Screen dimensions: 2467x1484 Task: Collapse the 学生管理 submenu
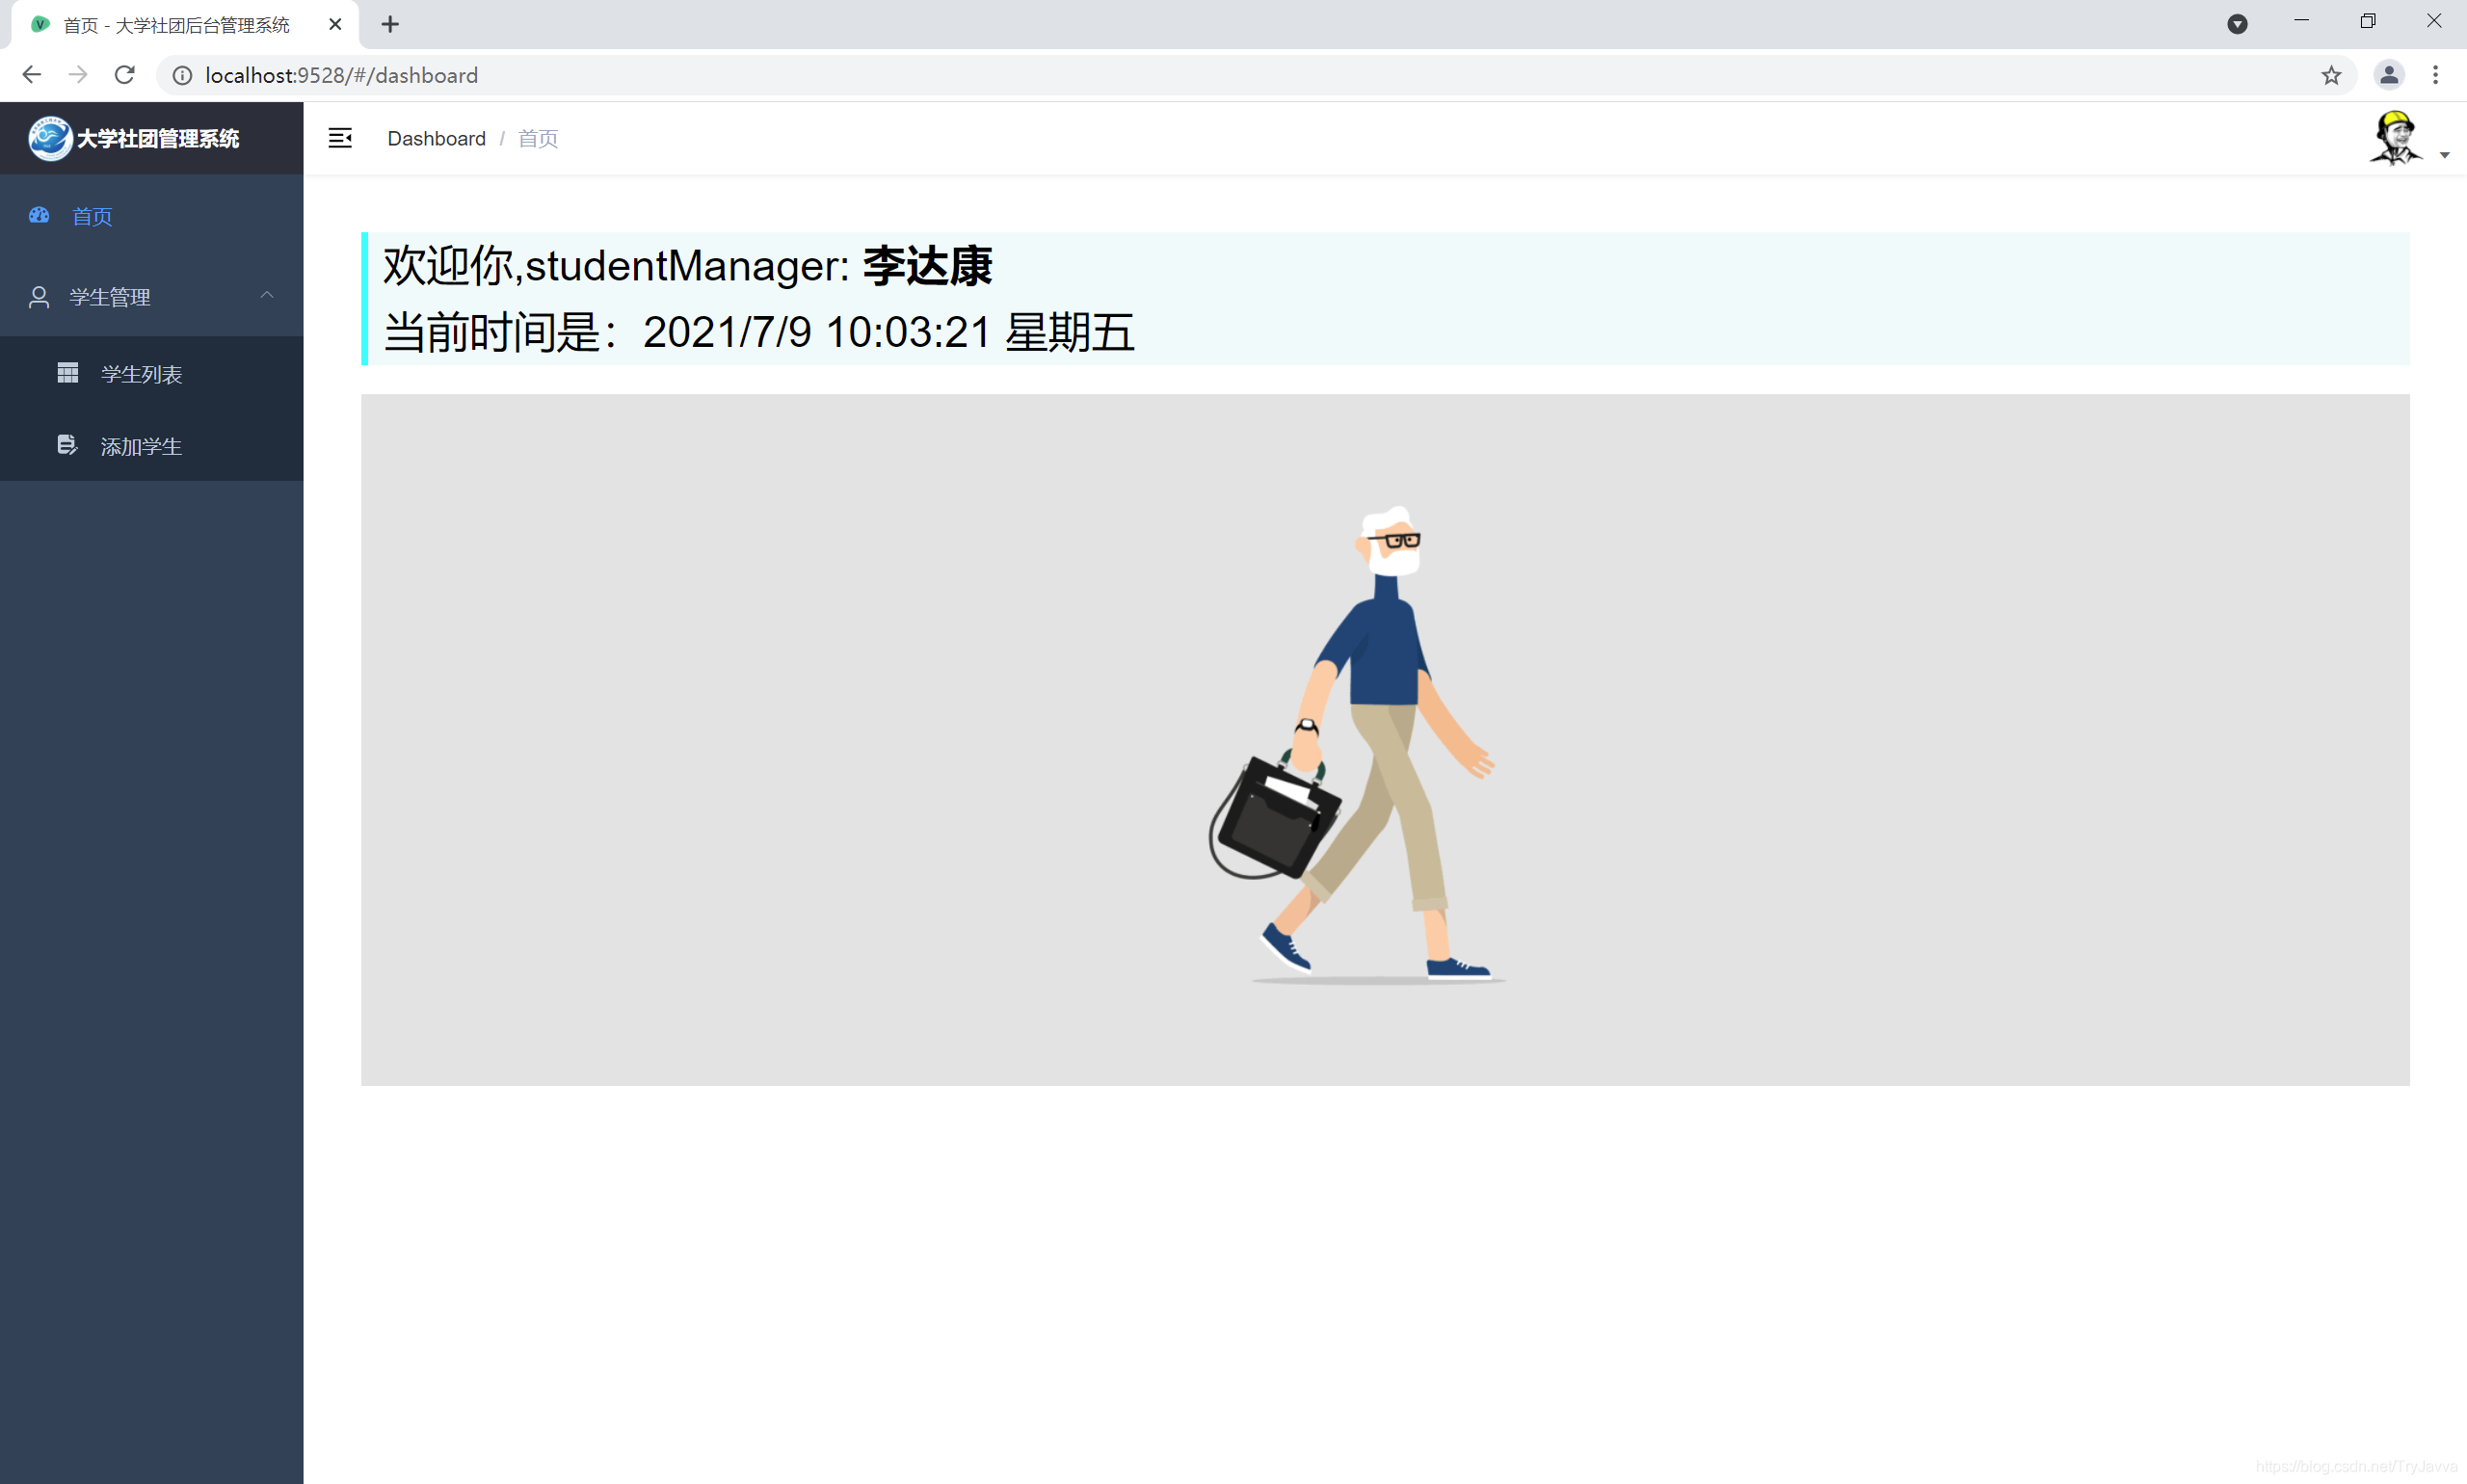point(266,296)
